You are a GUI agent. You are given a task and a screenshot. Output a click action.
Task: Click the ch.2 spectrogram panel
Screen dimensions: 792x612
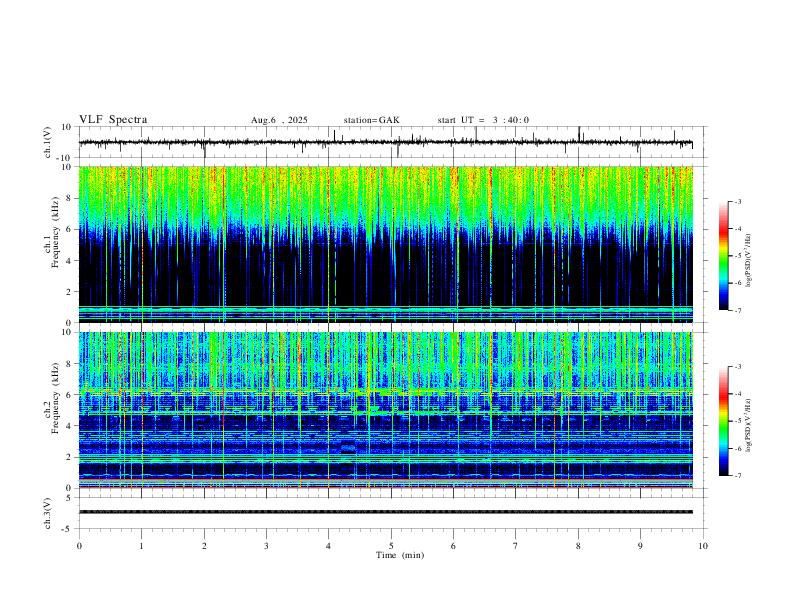click(x=386, y=410)
